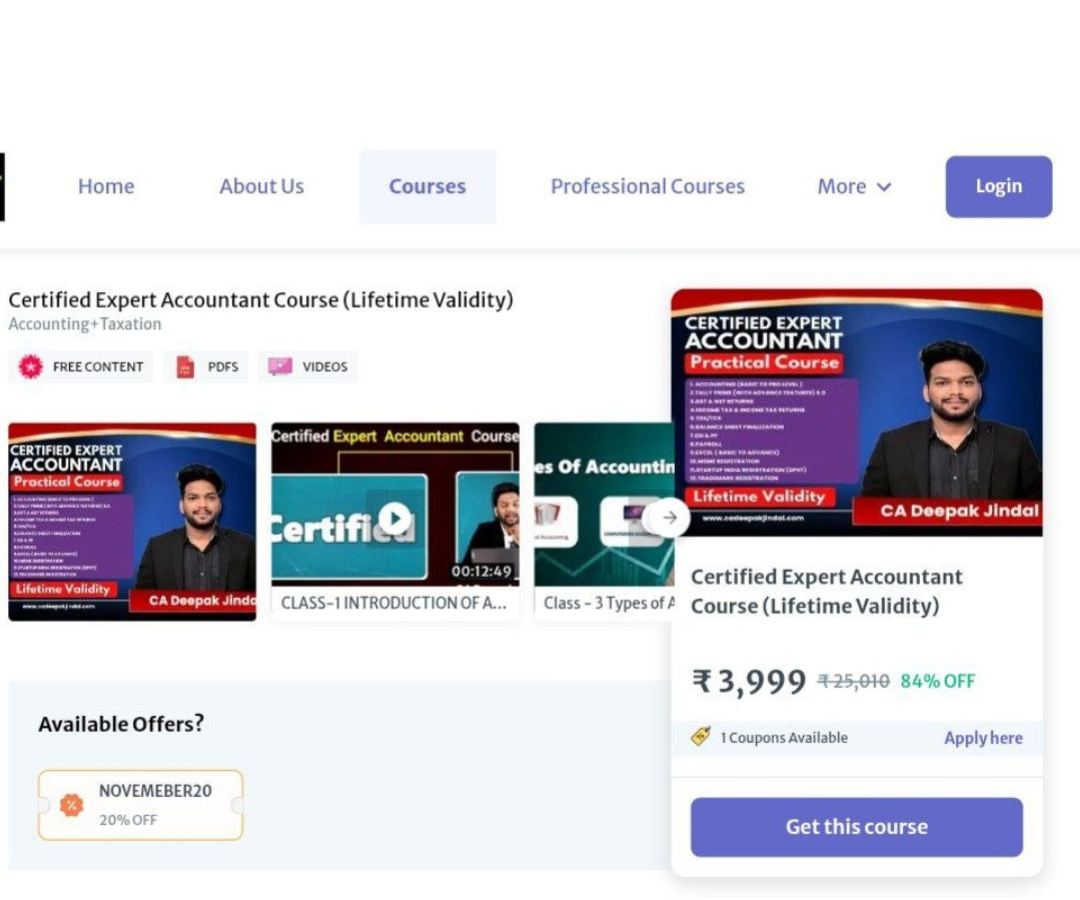Open the Class - 3 Types video thumbnail
The image size is (1080, 900).
[600, 505]
